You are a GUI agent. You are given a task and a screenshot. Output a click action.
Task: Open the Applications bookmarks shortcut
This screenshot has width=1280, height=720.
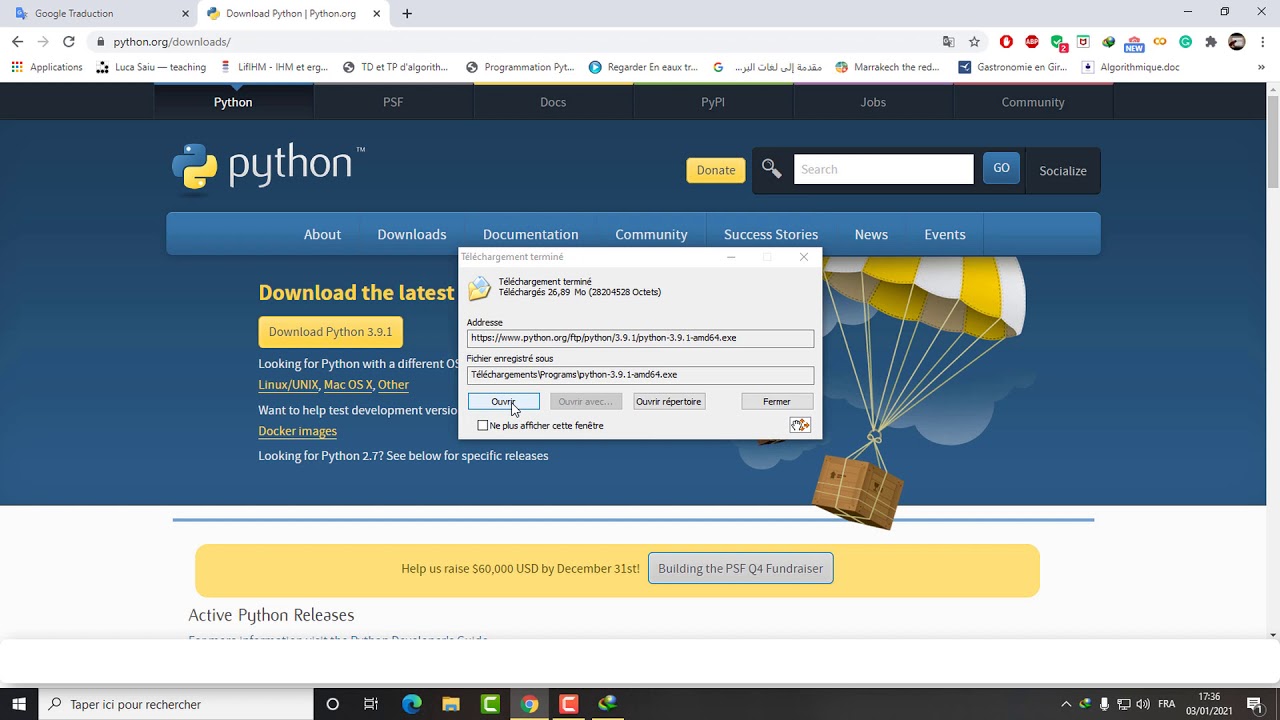(x=47, y=67)
